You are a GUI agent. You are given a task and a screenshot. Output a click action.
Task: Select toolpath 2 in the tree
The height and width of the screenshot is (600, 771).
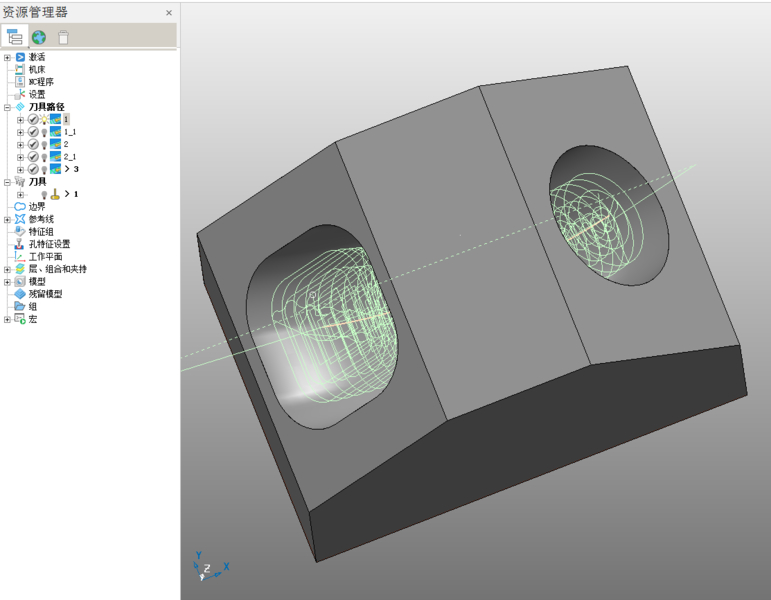(x=66, y=144)
